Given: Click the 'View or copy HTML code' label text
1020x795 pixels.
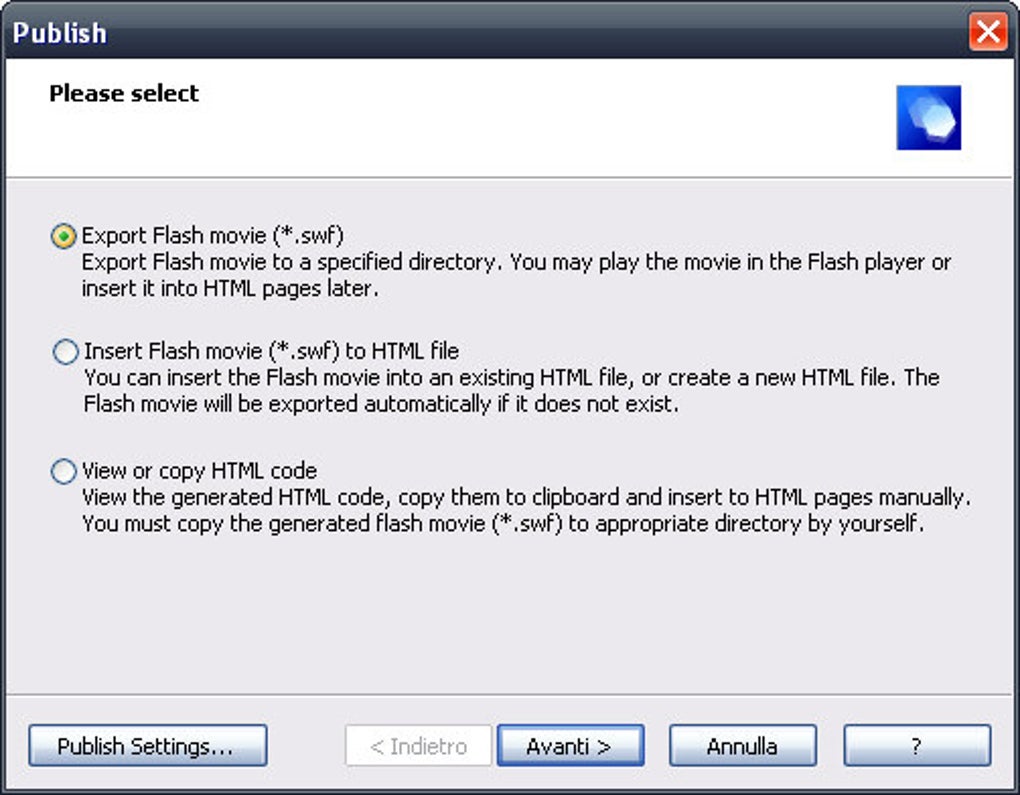Looking at the screenshot, I should (199, 471).
